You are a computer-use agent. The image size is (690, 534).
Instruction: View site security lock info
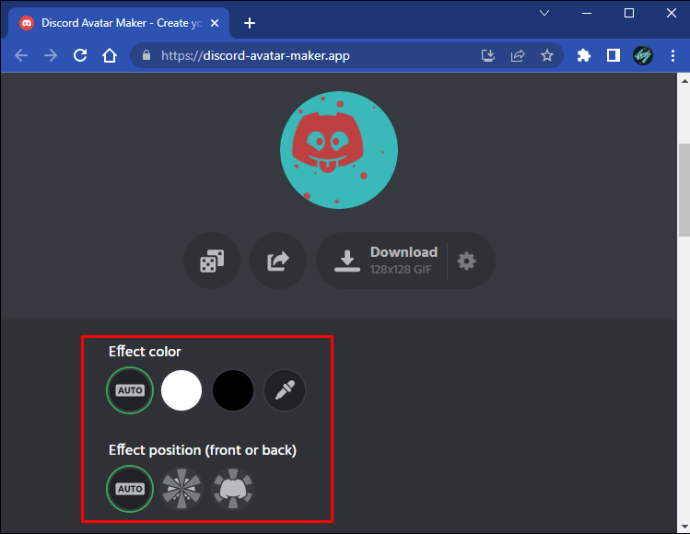click(x=147, y=55)
